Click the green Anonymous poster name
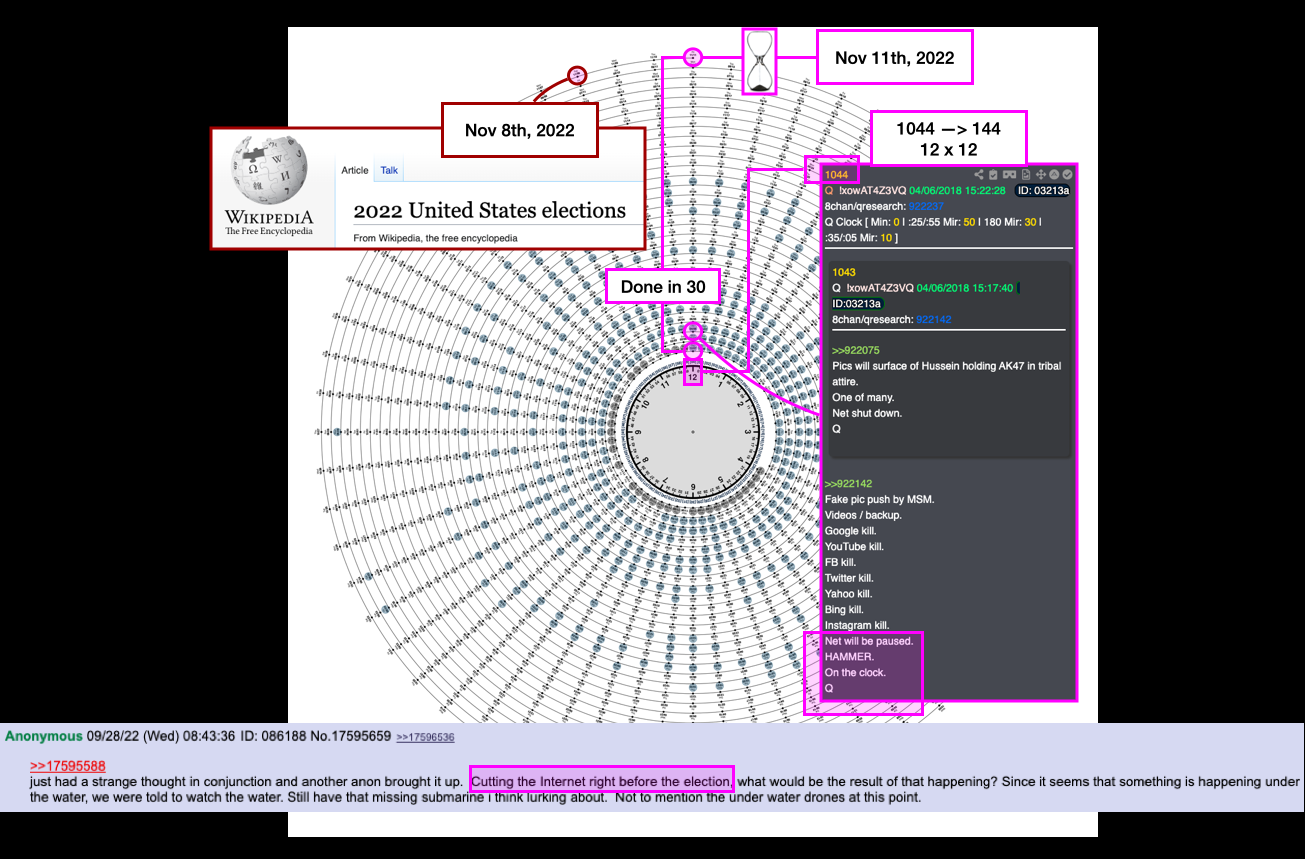This screenshot has width=1305, height=859. [43, 736]
